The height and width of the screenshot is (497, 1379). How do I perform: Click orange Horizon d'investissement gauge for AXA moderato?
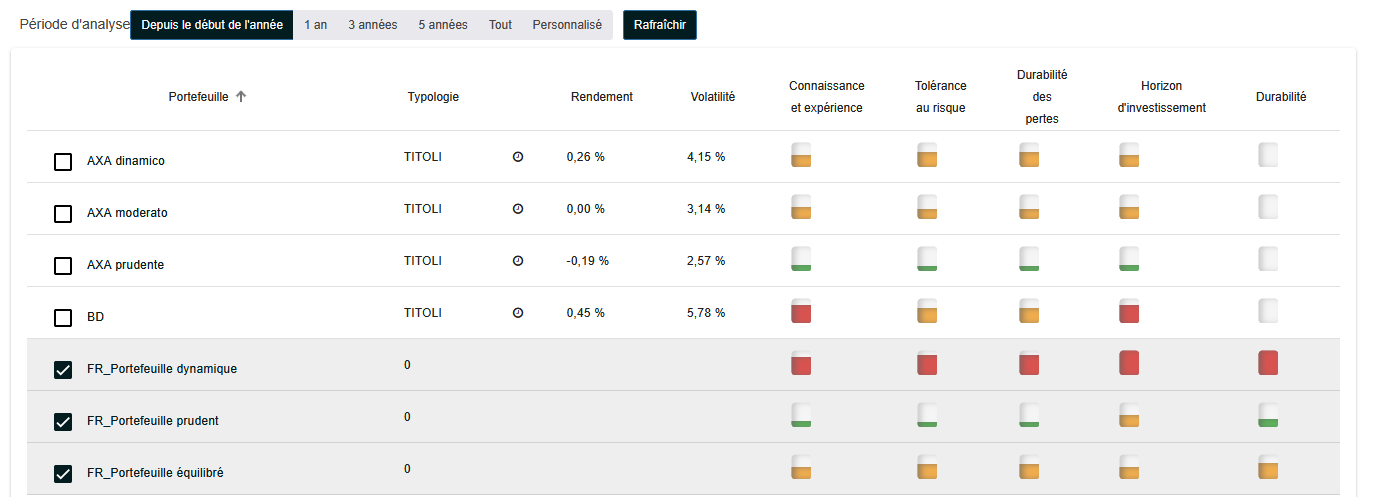point(1129,207)
